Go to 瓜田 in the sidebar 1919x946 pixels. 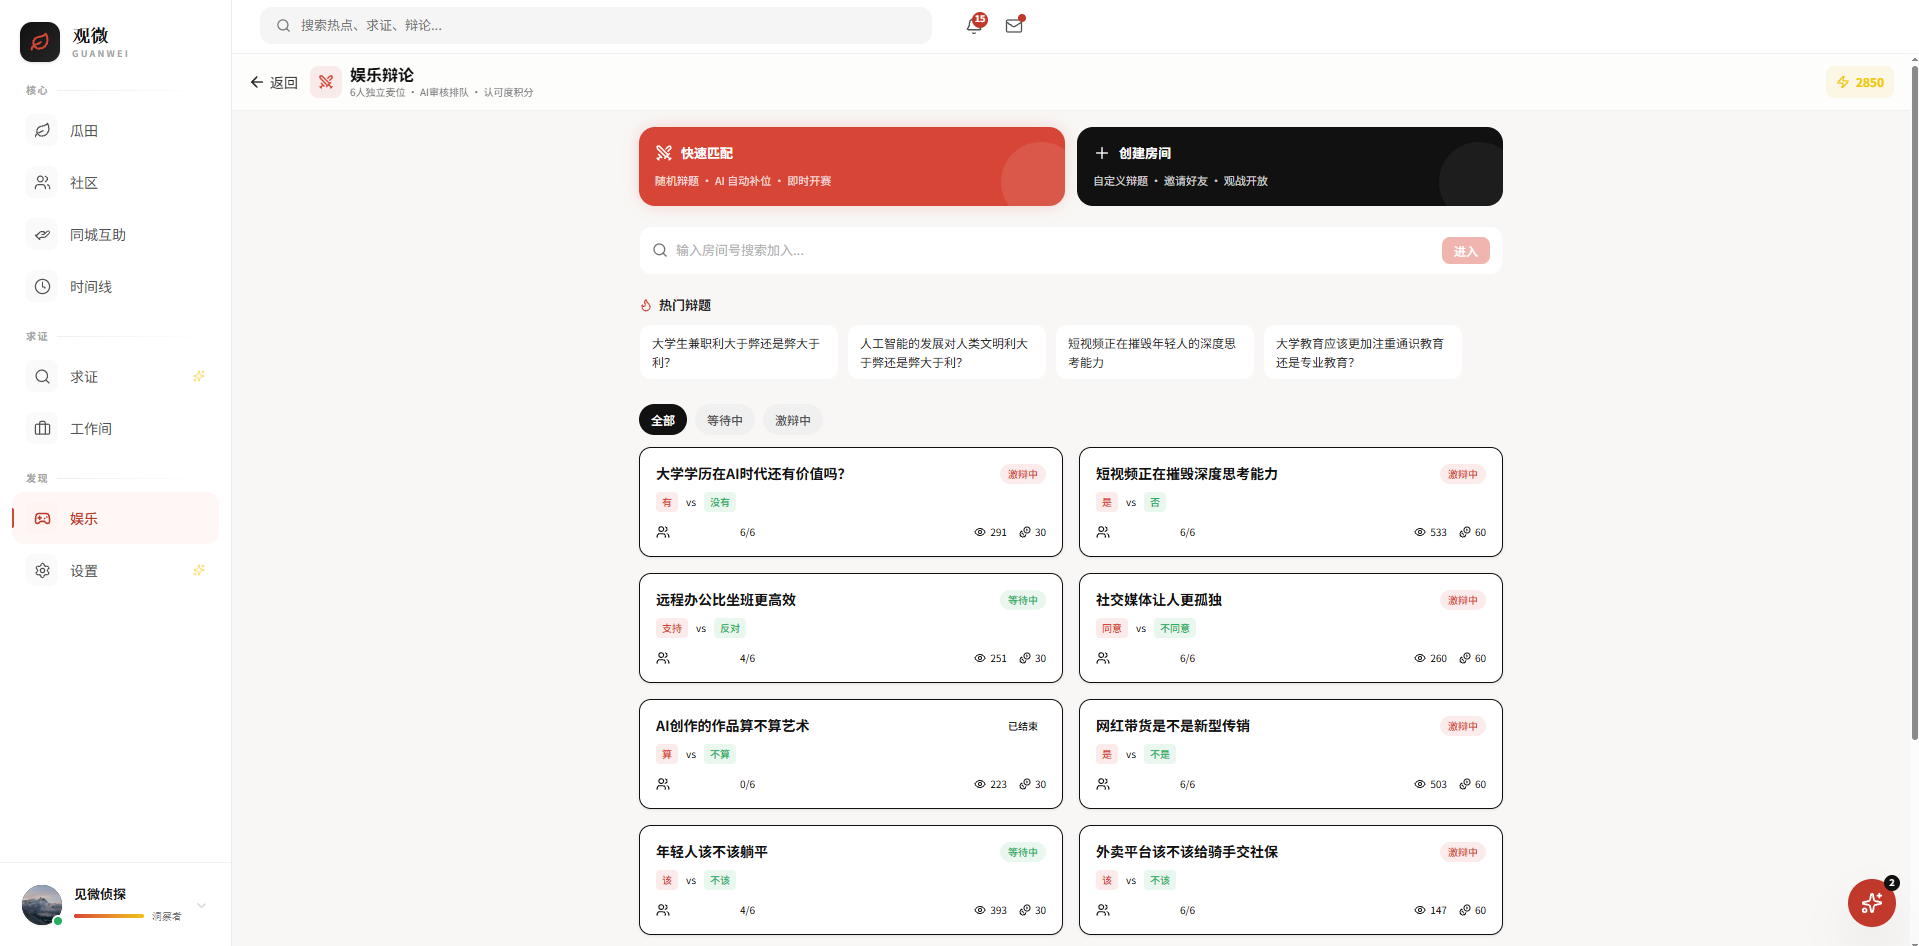(x=115, y=131)
